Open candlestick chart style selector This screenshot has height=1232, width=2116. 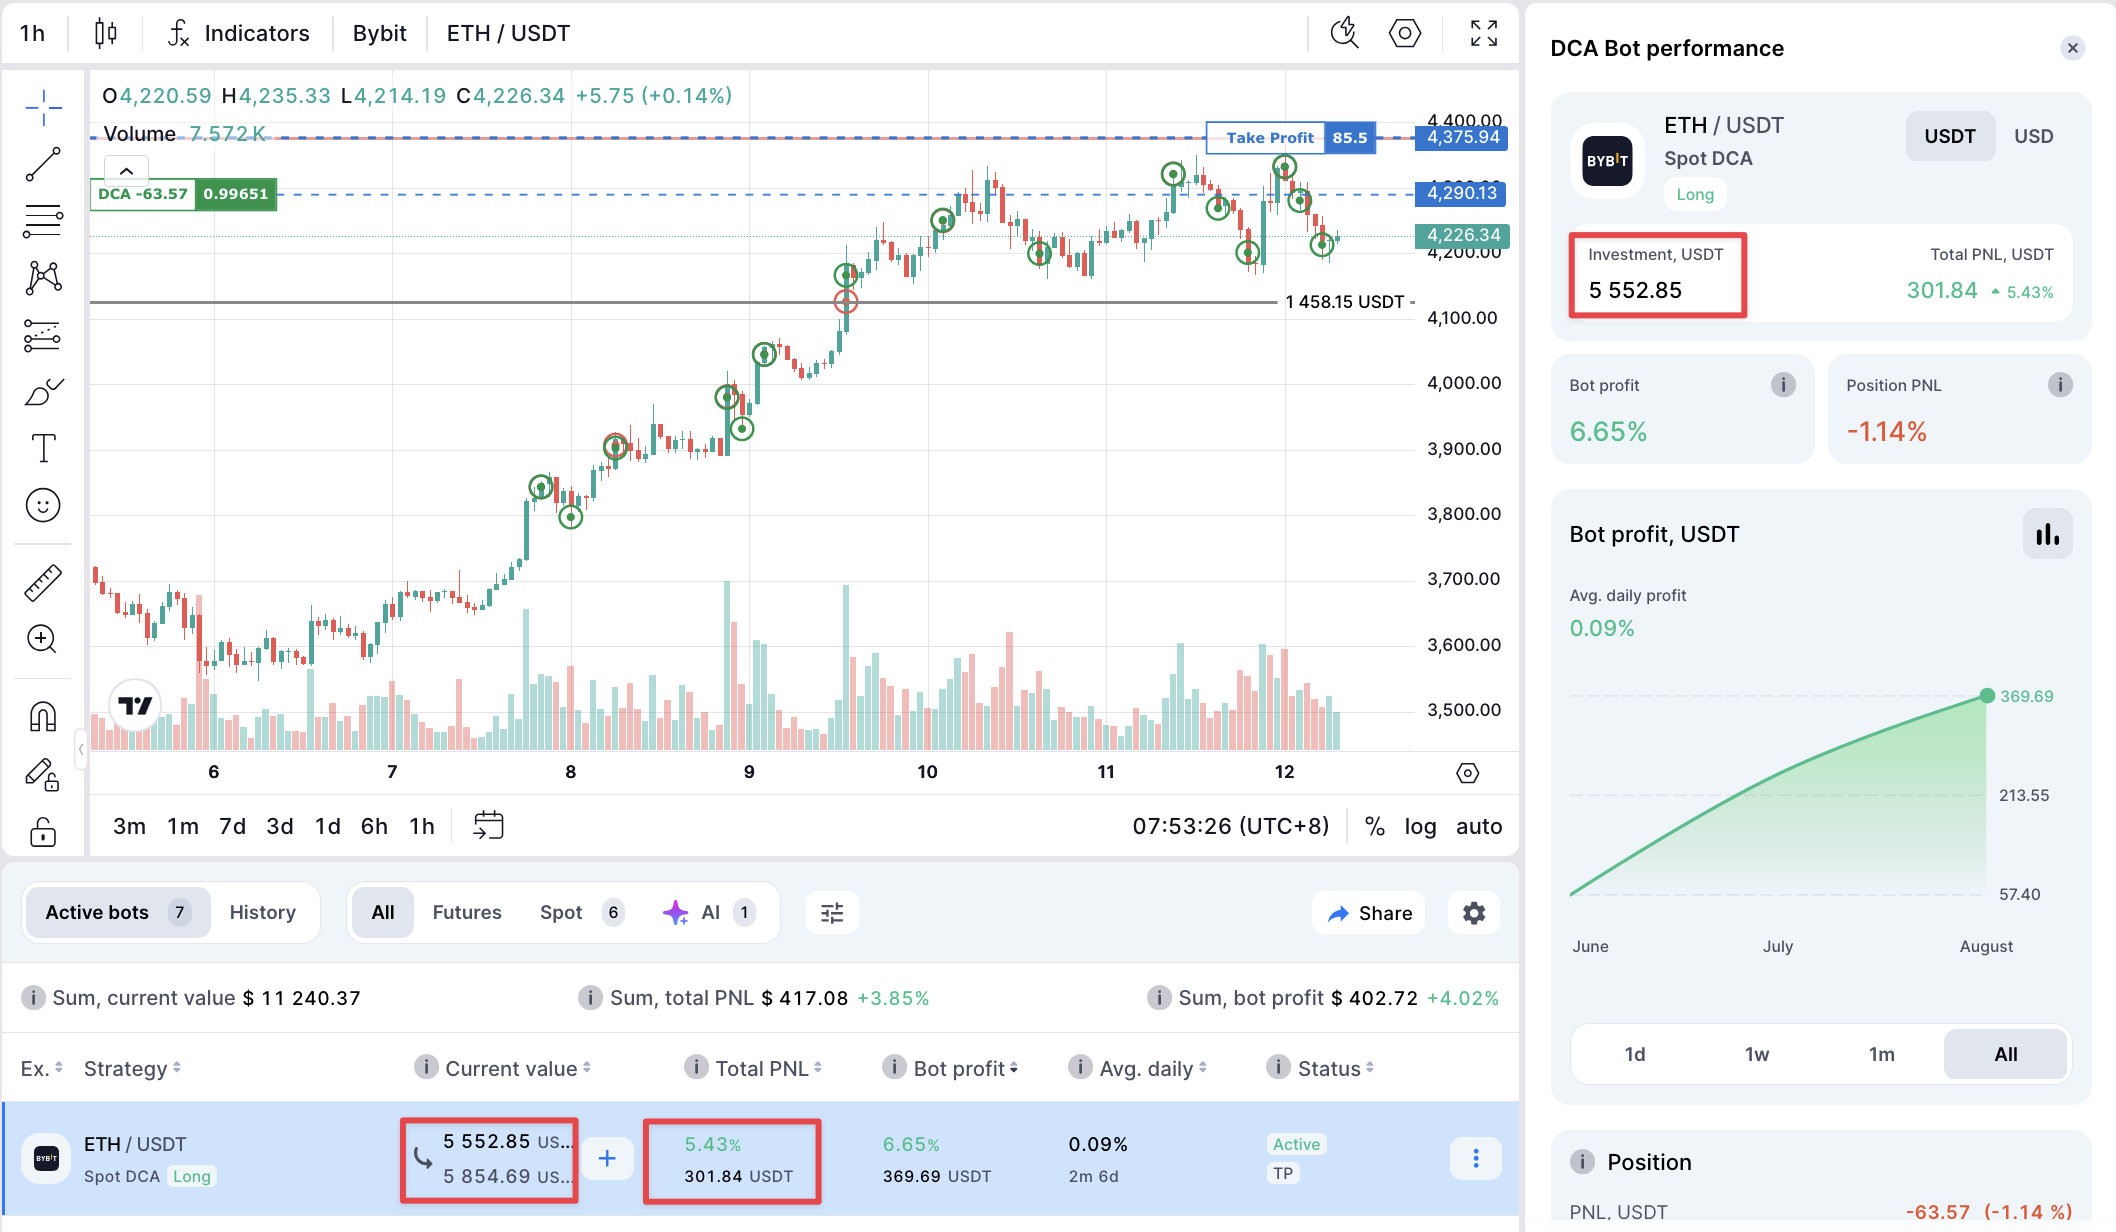105,33
